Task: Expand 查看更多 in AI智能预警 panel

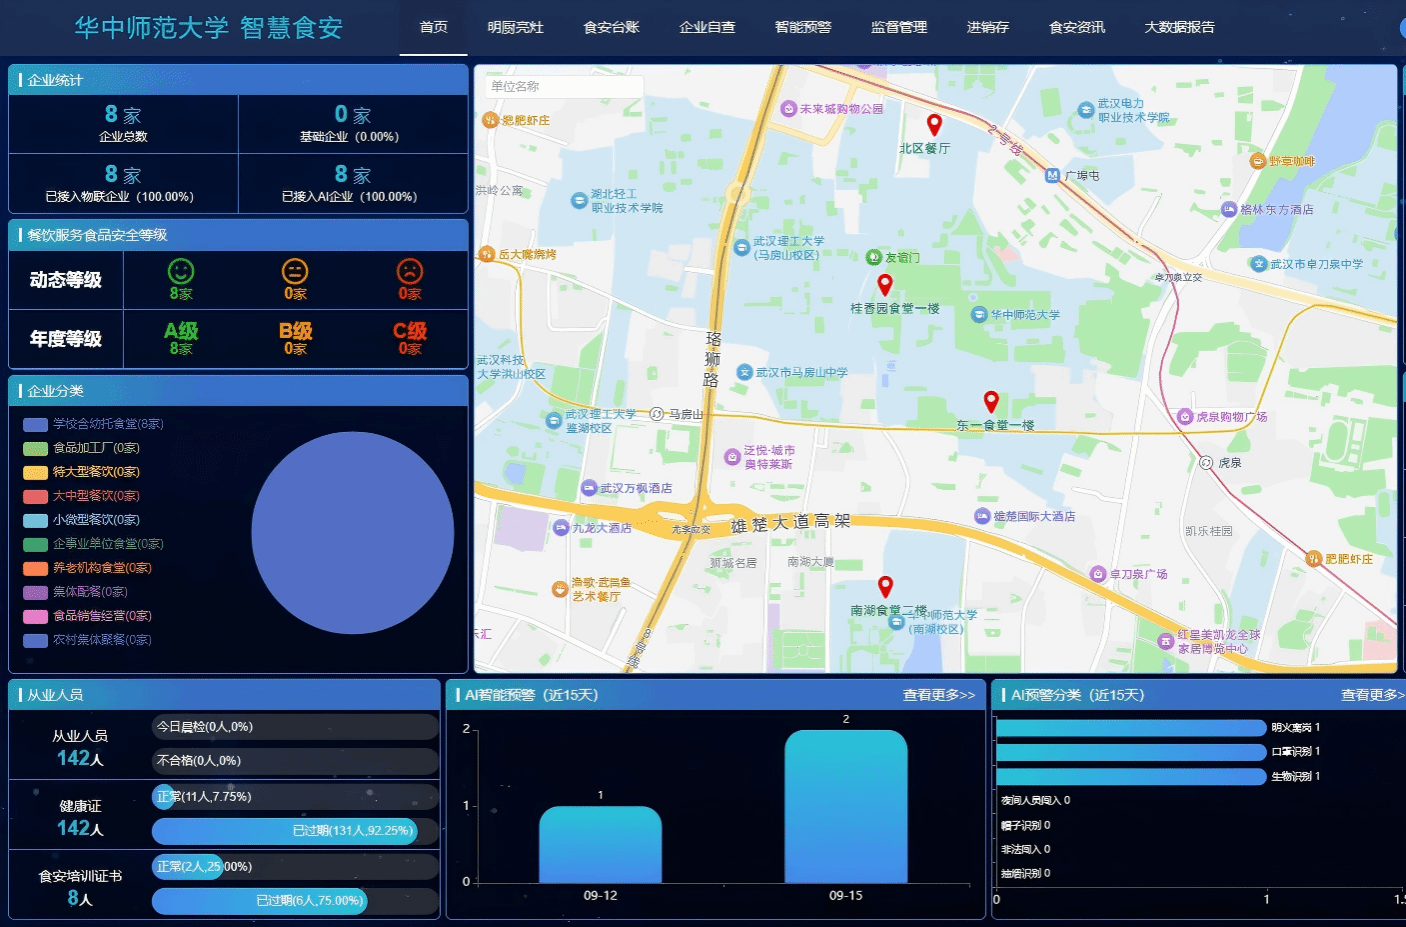Action: (938, 695)
